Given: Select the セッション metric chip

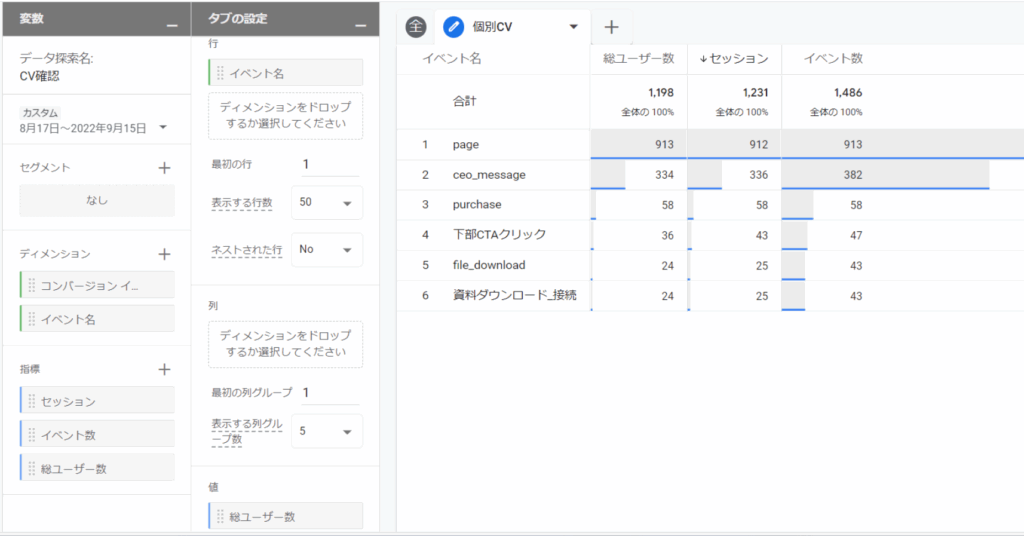Looking at the screenshot, I should tap(97, 401).
